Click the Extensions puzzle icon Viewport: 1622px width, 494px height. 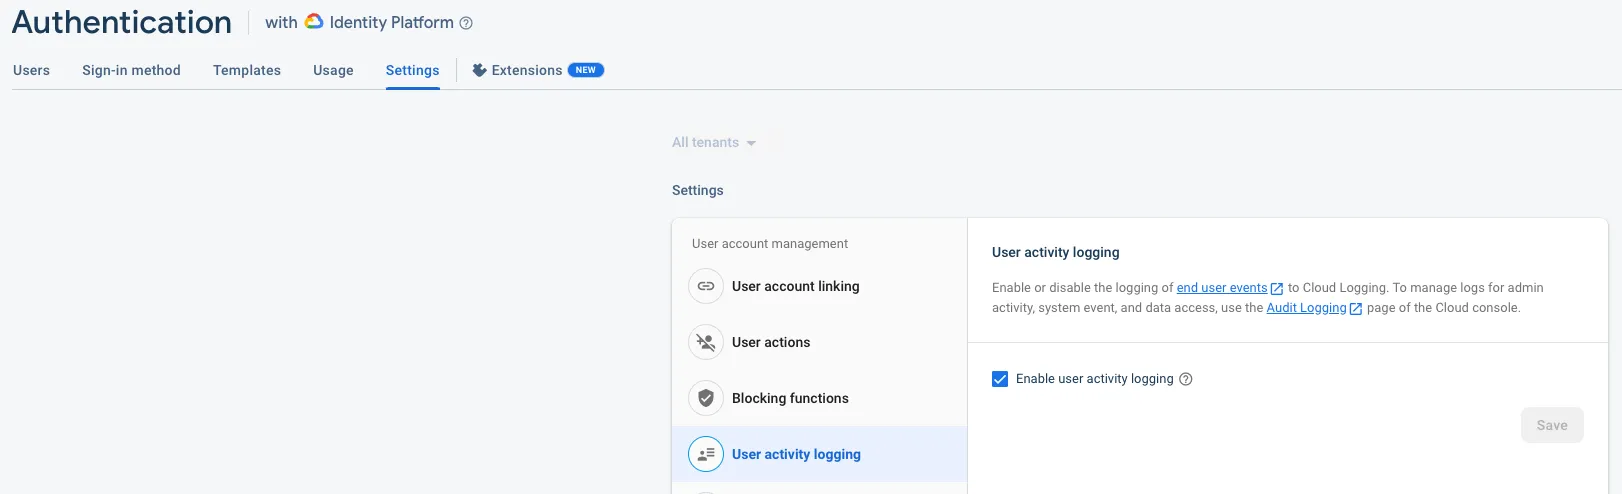[x=479, y=70]
